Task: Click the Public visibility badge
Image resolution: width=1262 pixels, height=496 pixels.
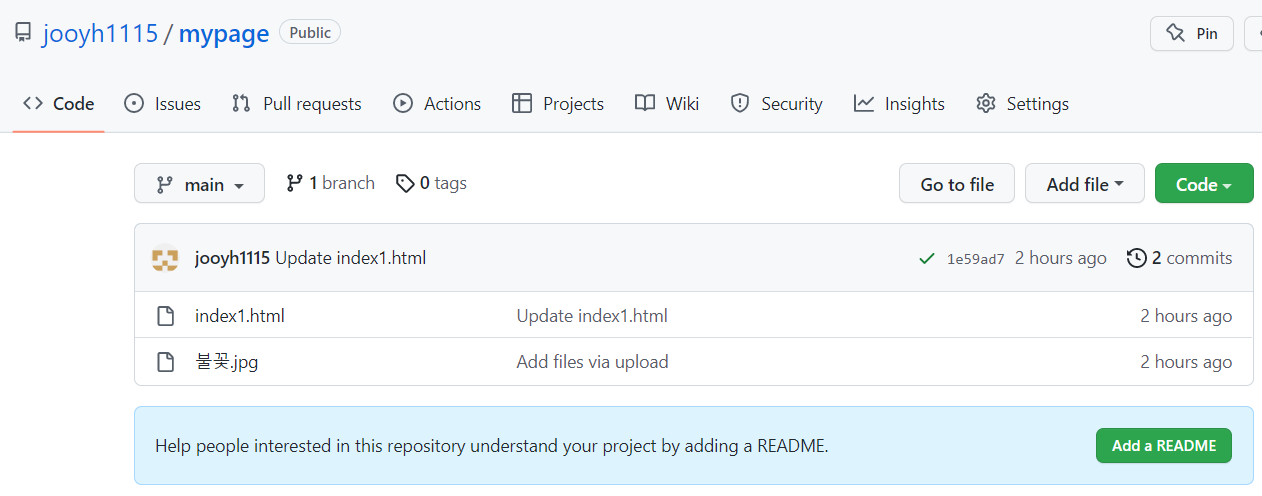Action: pos(310,32)
